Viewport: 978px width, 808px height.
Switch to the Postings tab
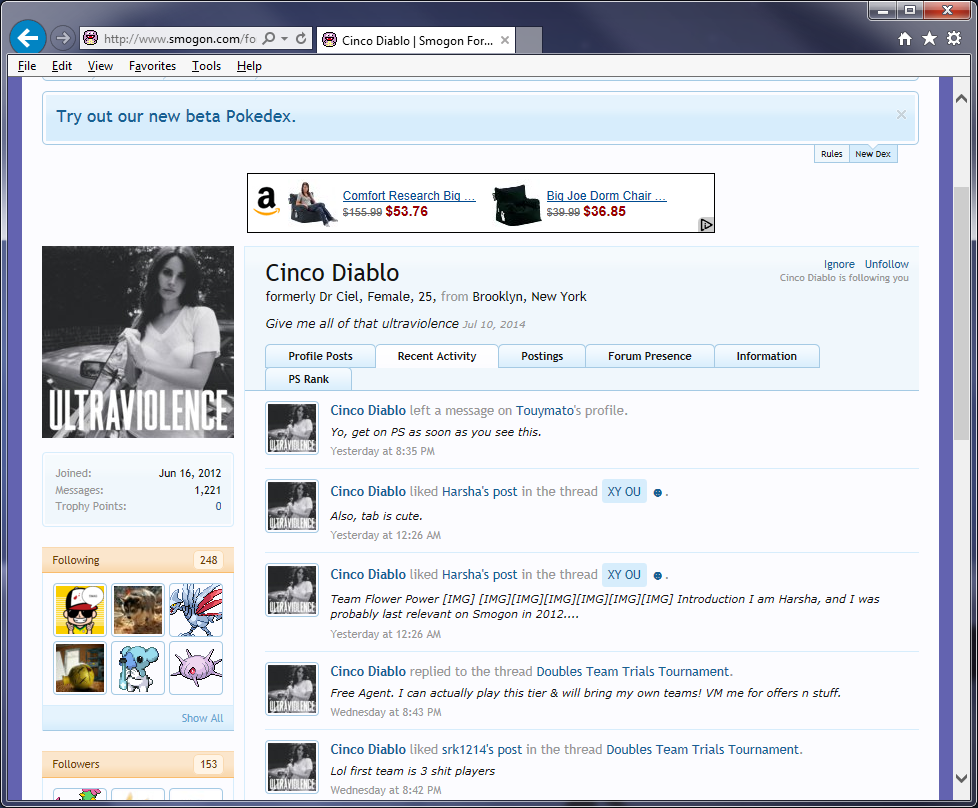pos(542,356)
